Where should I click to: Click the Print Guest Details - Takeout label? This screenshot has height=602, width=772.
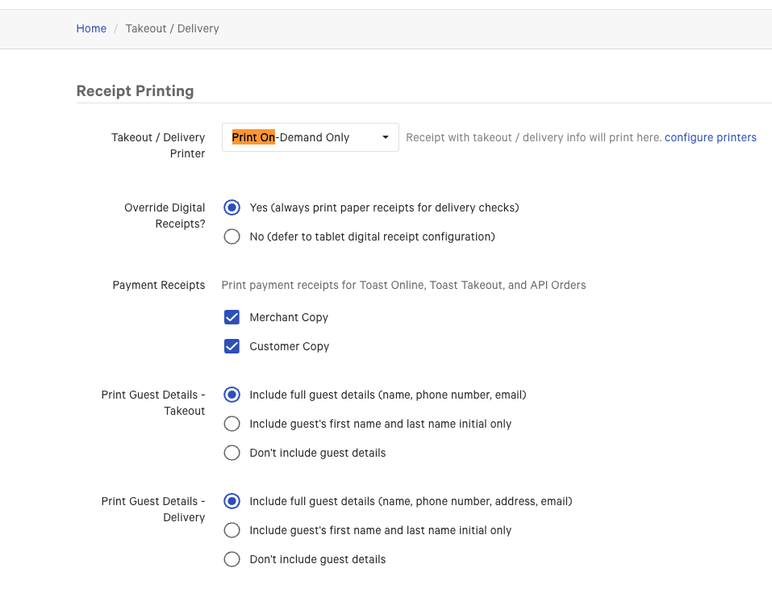pyautogui.click(x=153, y=403)
